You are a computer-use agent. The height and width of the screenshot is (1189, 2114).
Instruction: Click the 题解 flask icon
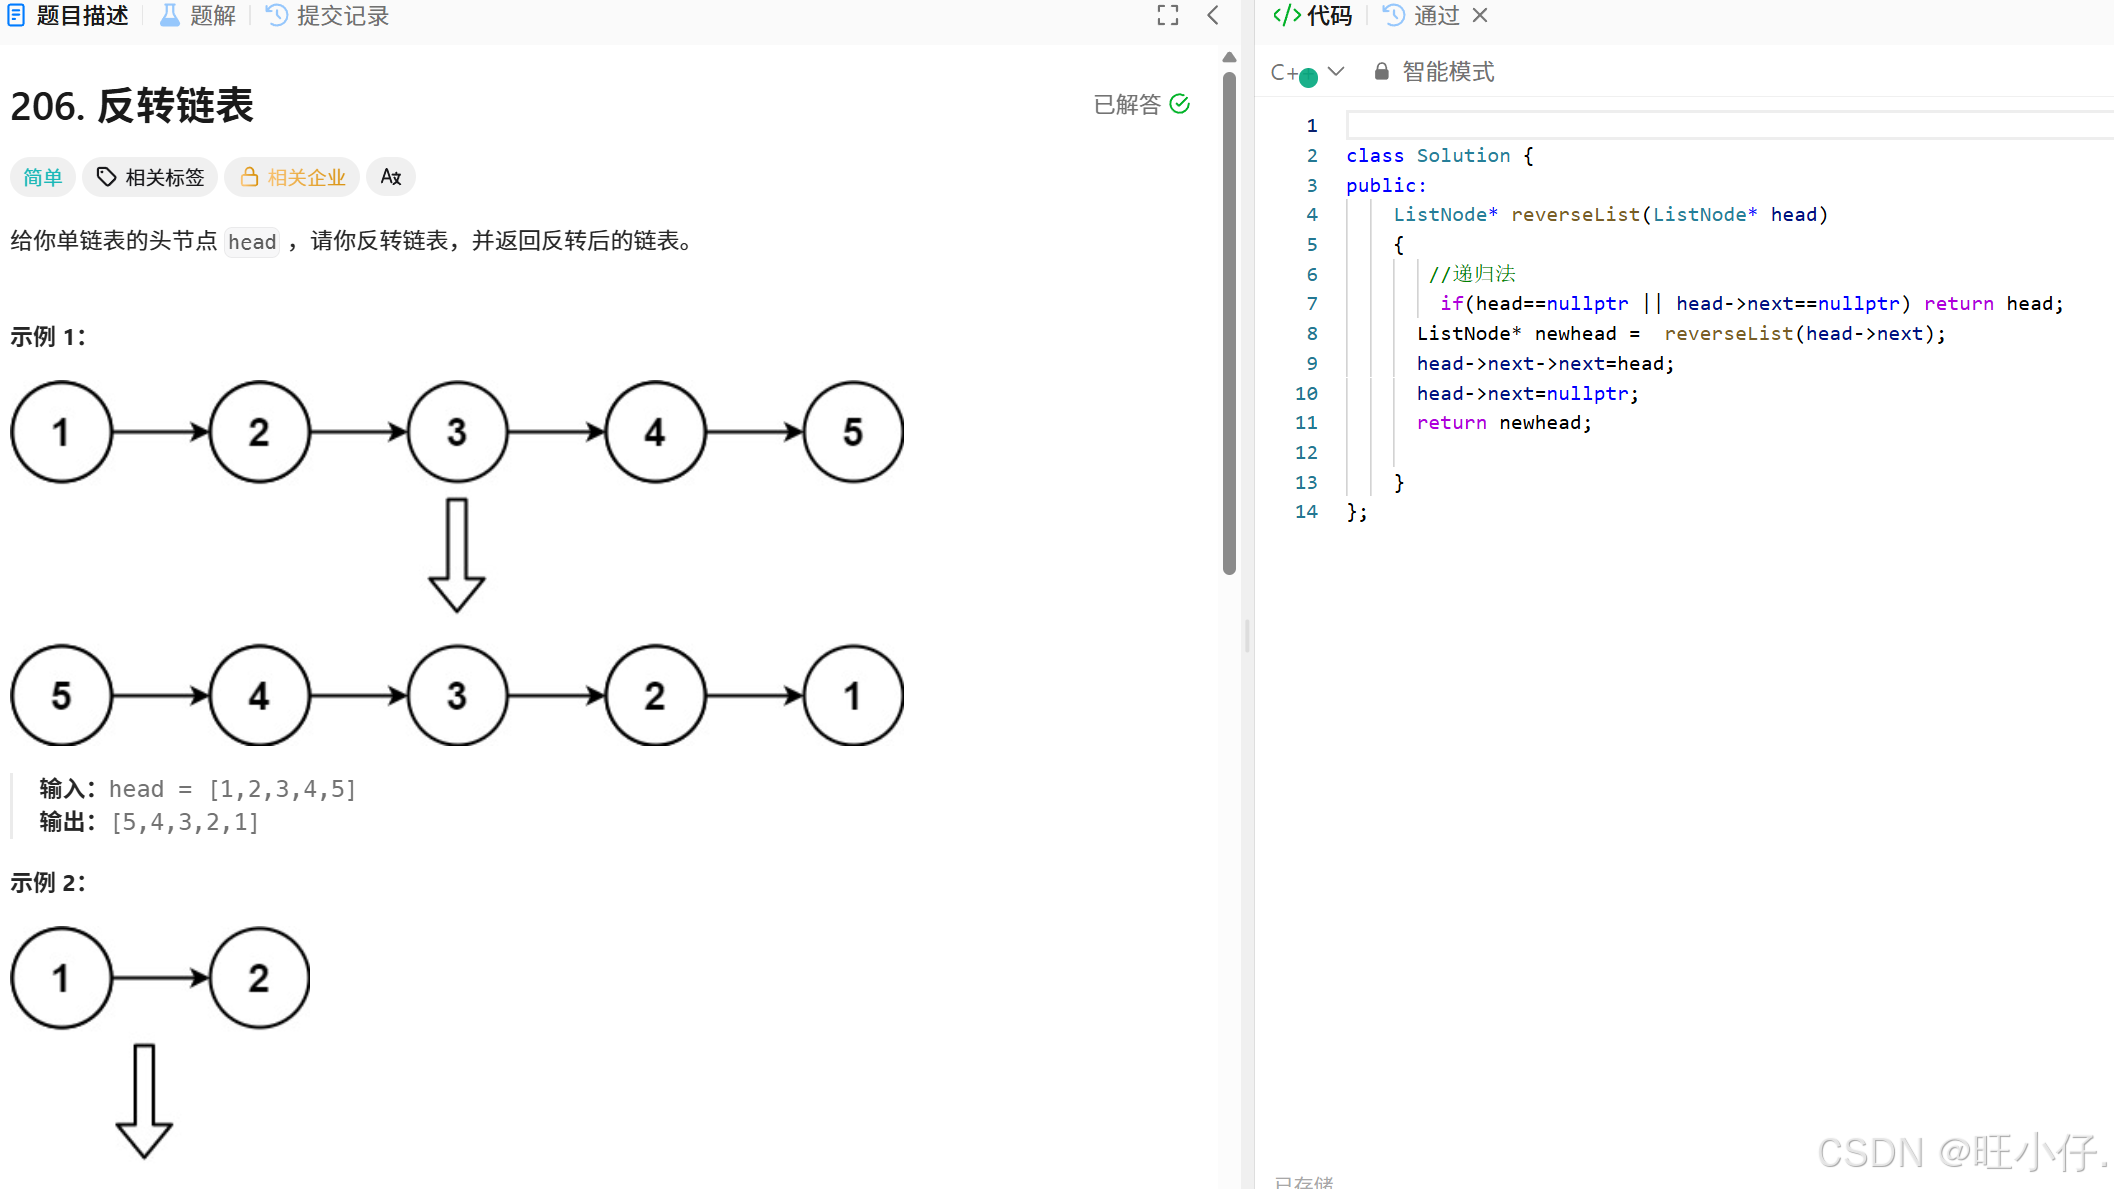pyautogui.click(x=170, y=15)
